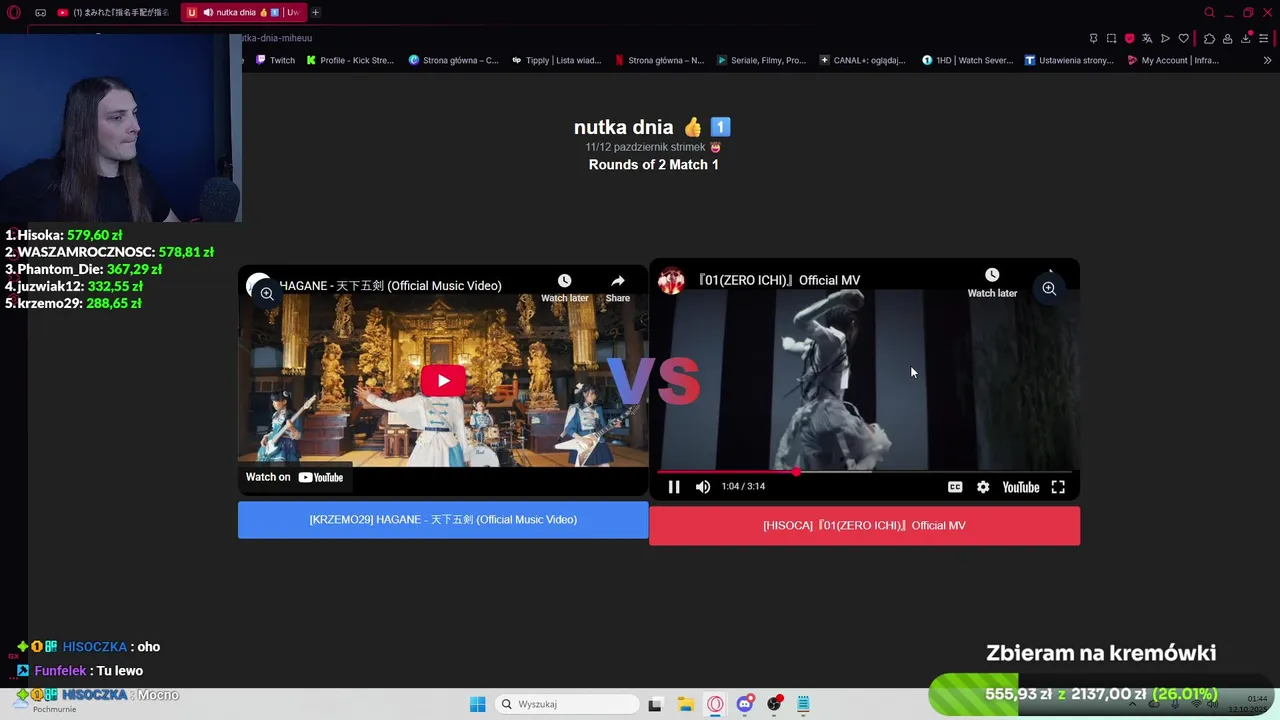Open the Windows Start menu

pos(478,704)
